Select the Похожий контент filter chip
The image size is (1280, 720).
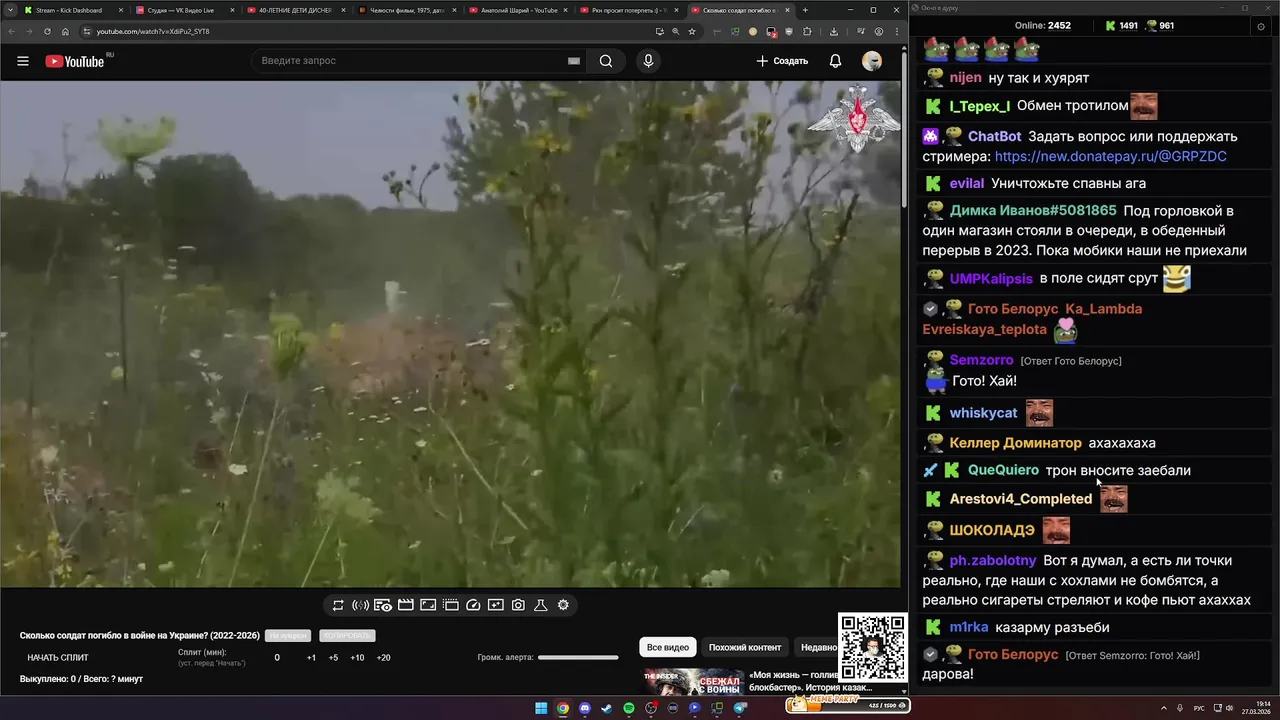point(745,647)
